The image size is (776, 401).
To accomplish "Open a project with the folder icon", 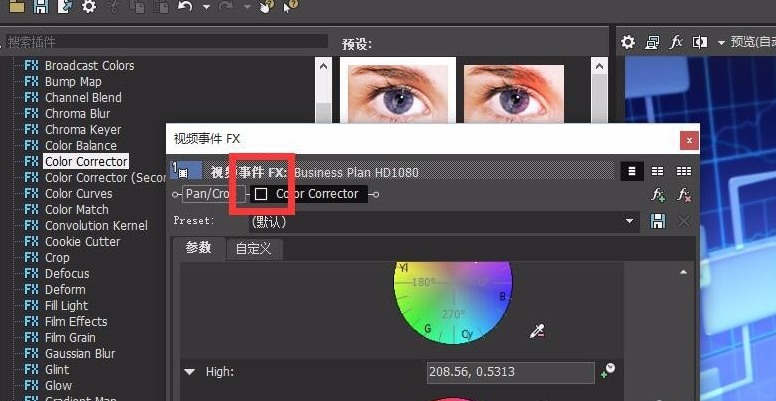I will pos(16,6).
